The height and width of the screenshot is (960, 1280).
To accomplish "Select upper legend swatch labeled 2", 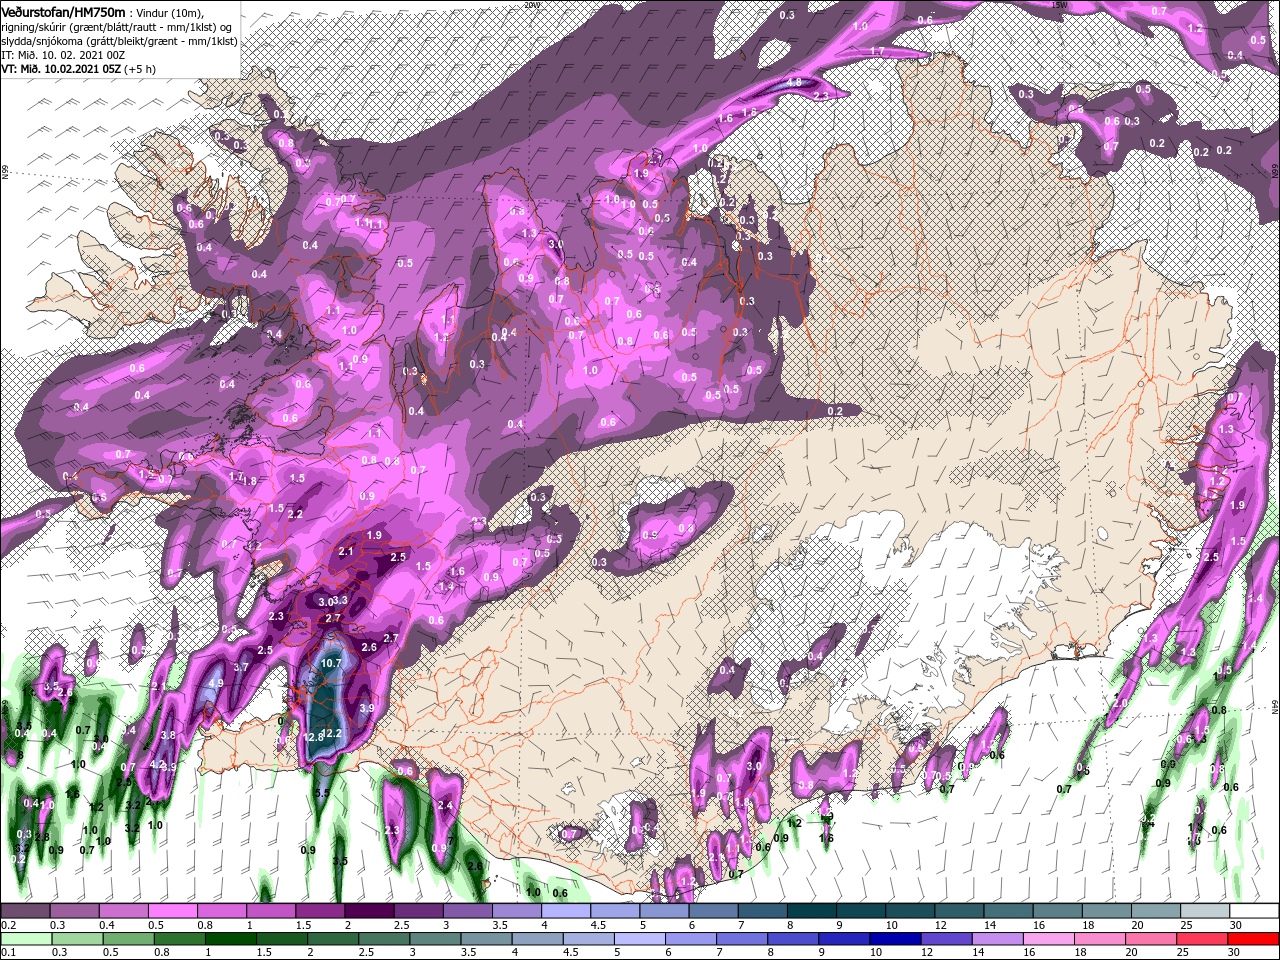I will (x=369, y=911).
